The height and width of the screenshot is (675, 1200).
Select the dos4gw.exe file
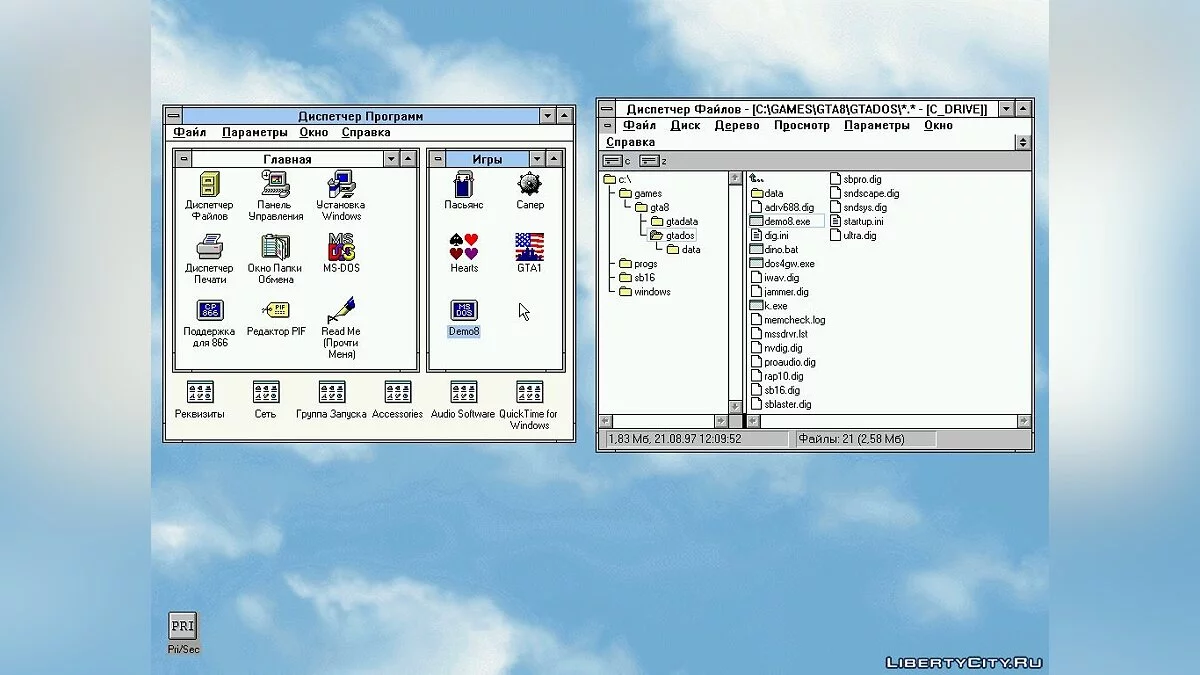(788, 264)
